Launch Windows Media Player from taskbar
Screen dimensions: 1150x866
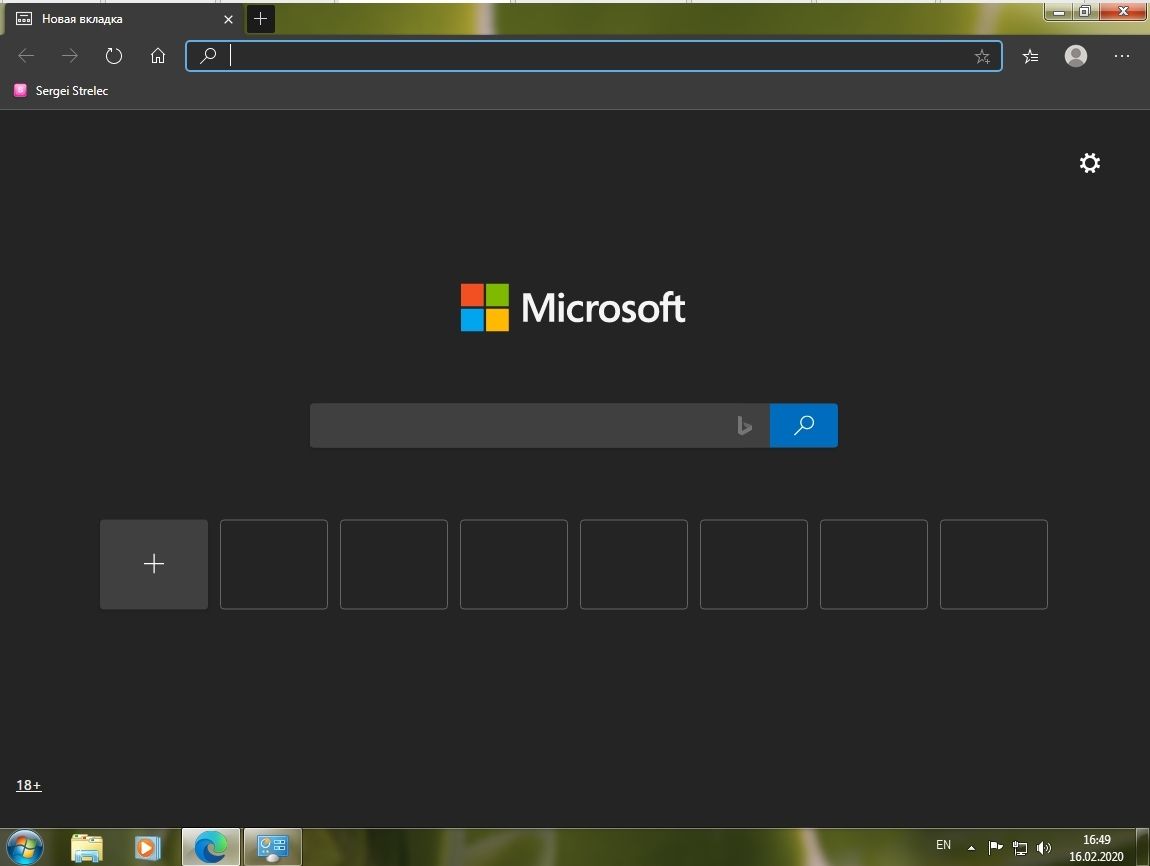[147, 848]
